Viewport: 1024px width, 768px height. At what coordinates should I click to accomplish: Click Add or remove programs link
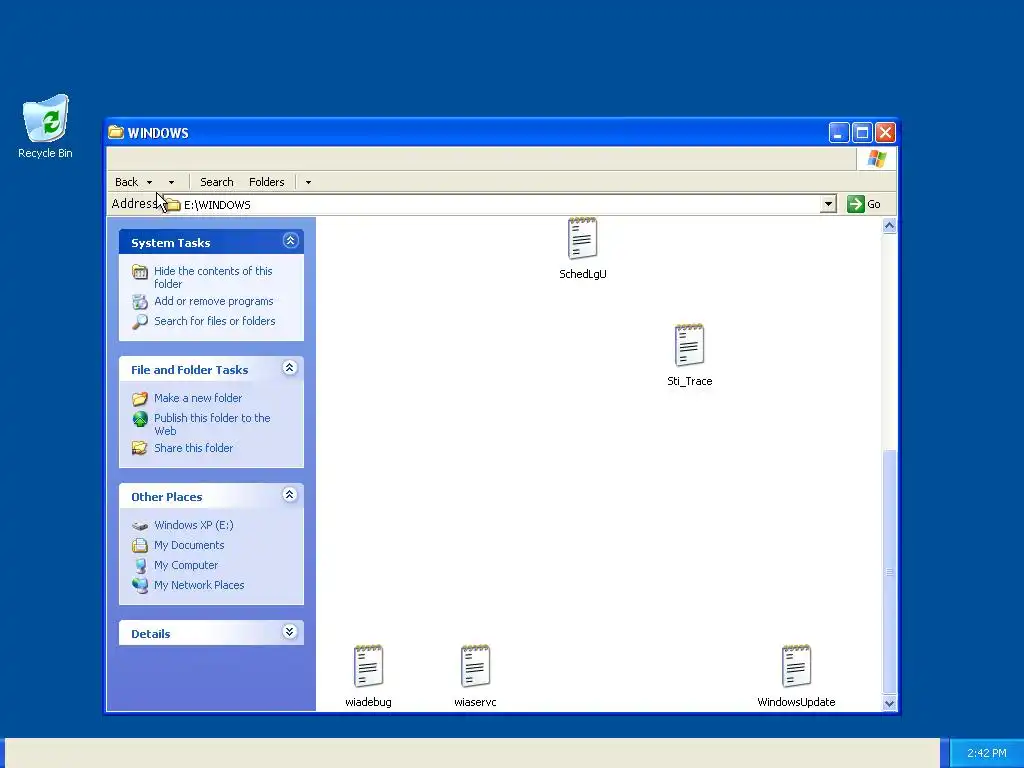tap(214, 301)
